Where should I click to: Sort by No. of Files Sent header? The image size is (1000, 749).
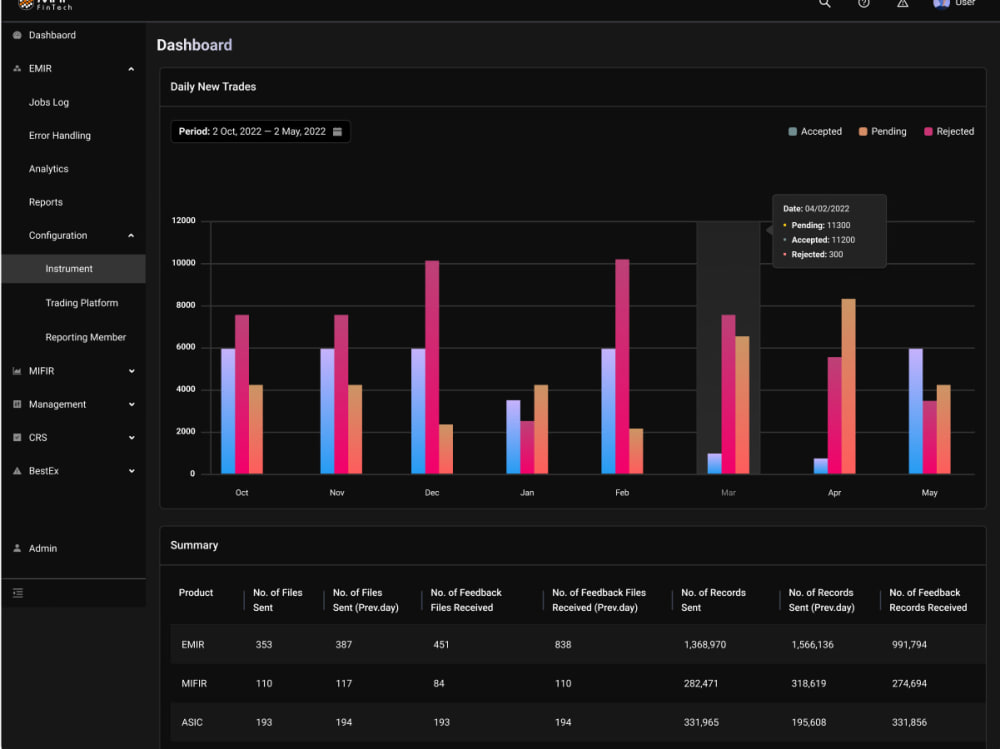277,600
